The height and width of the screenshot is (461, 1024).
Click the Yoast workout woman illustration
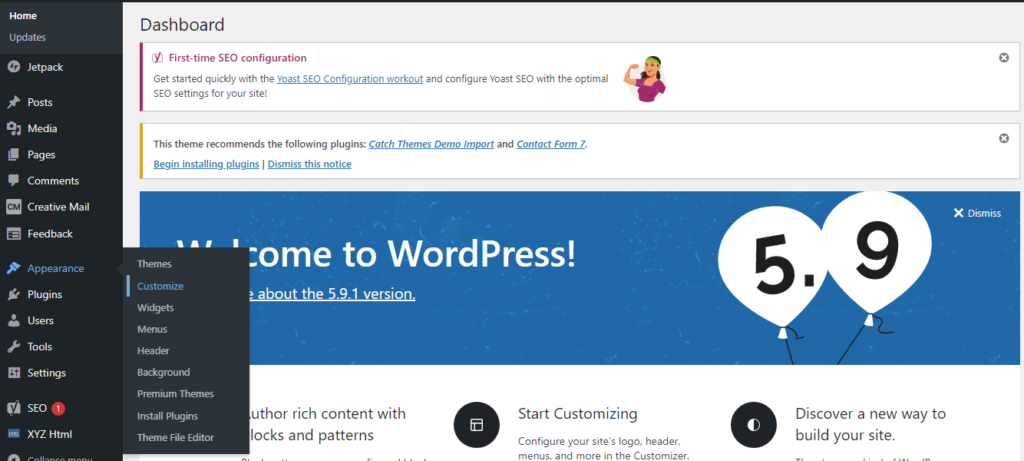645,78
